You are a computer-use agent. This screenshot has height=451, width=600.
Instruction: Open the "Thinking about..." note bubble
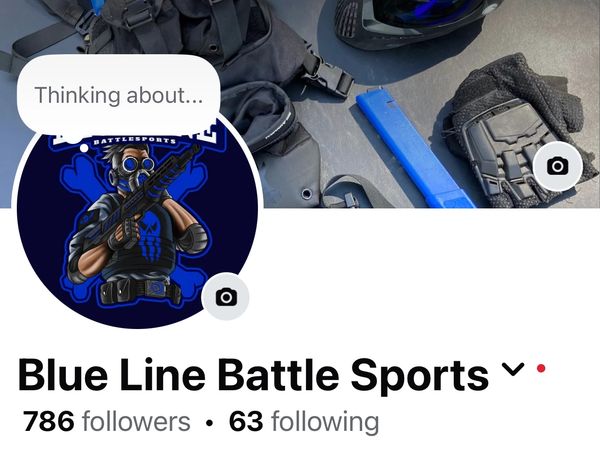[x=119, y=94]
